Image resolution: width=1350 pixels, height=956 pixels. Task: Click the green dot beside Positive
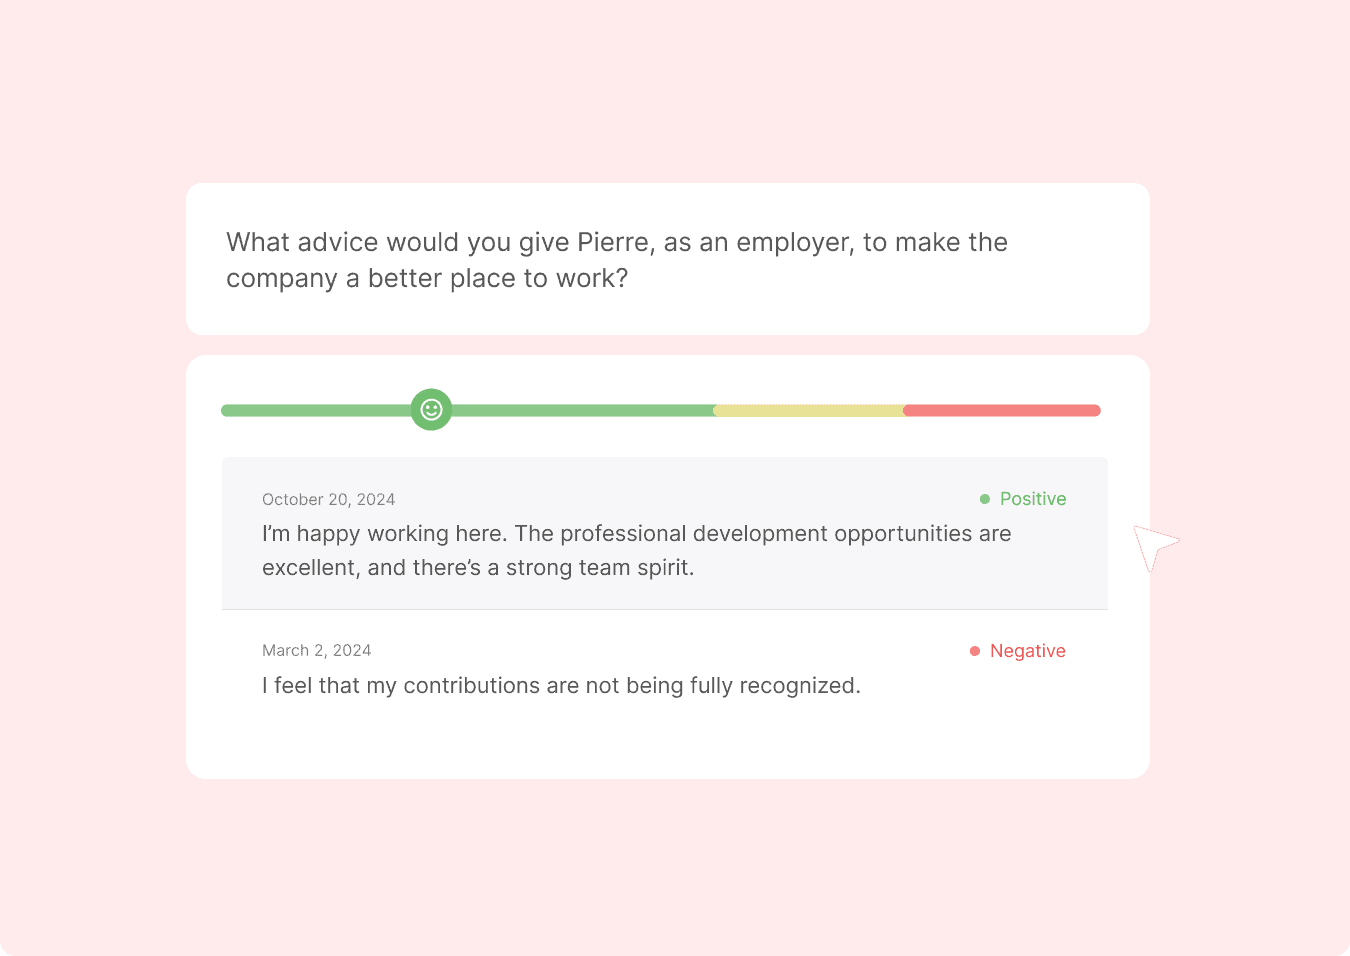[985, 499]
